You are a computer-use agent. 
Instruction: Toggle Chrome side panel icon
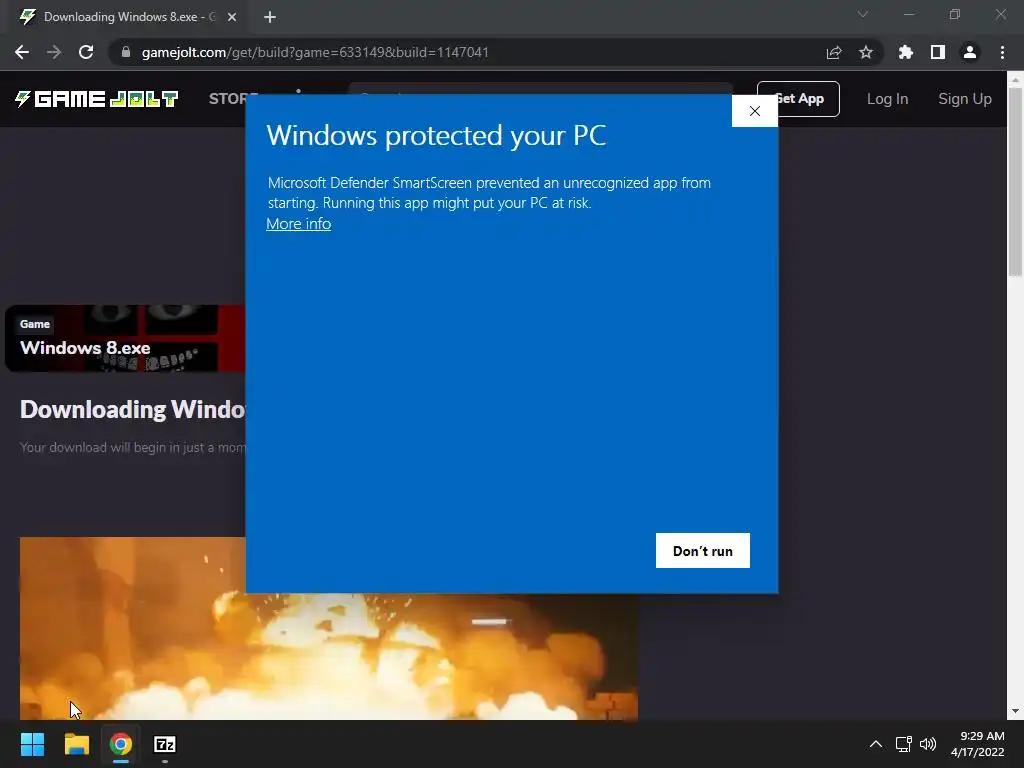(938, 52)
